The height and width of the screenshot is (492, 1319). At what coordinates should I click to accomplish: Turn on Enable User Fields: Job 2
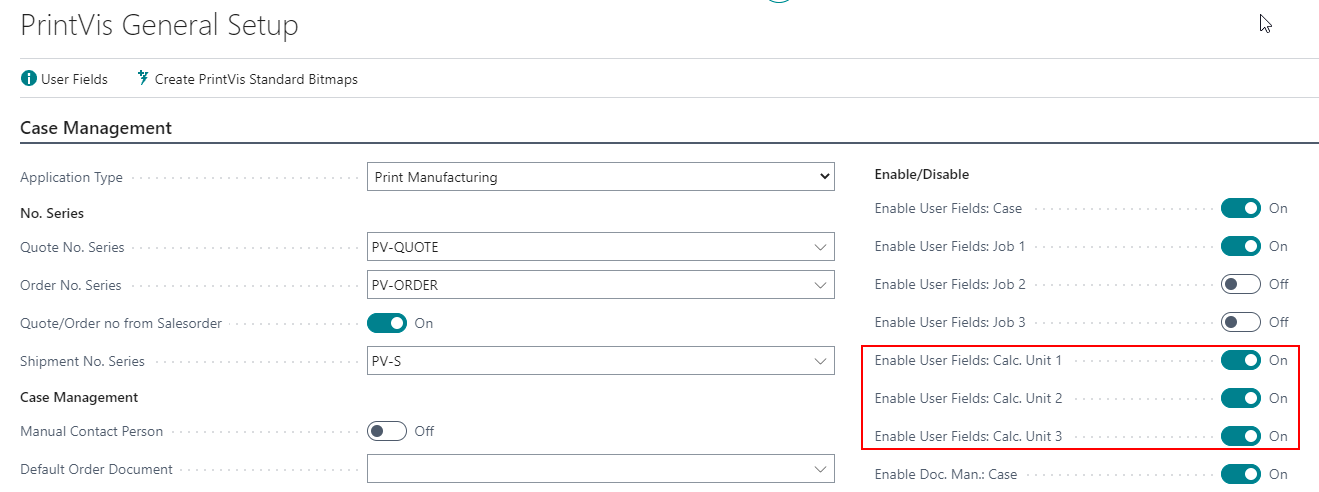pyautogui.click(x=1241, y=284)
